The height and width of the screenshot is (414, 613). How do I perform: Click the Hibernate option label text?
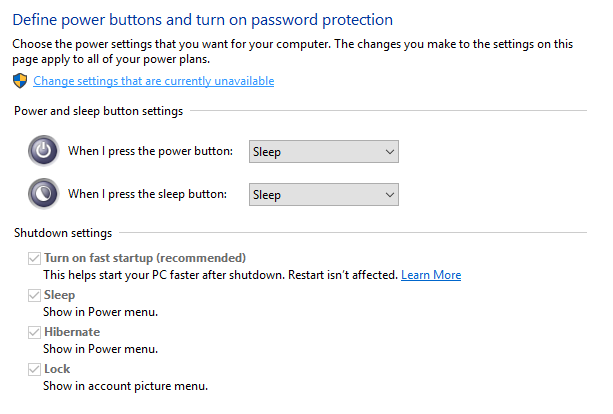72,332
